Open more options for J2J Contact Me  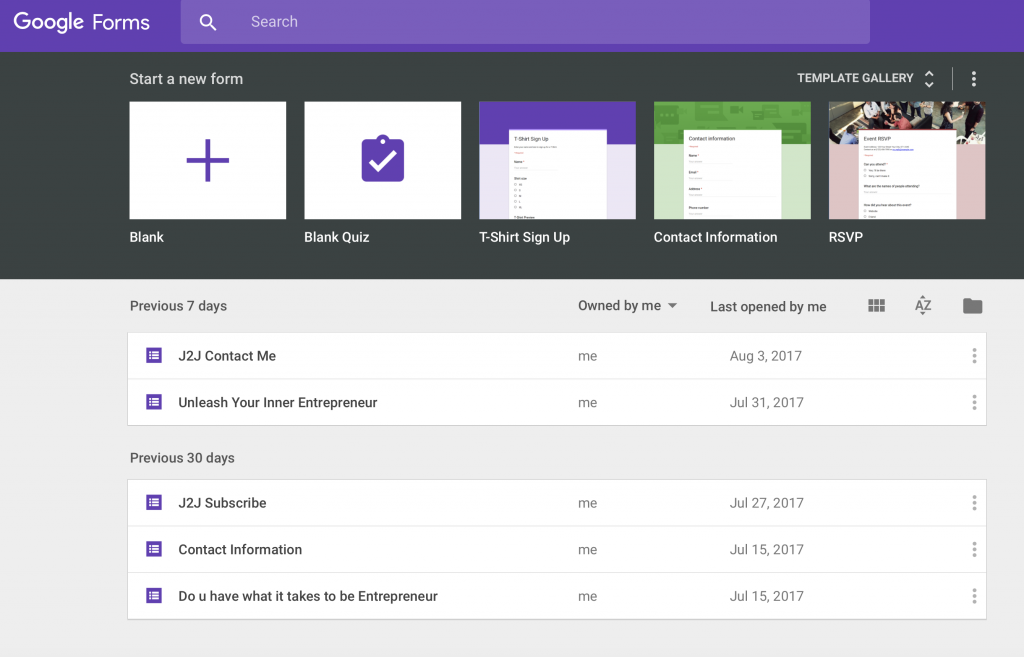pos(974,356)
